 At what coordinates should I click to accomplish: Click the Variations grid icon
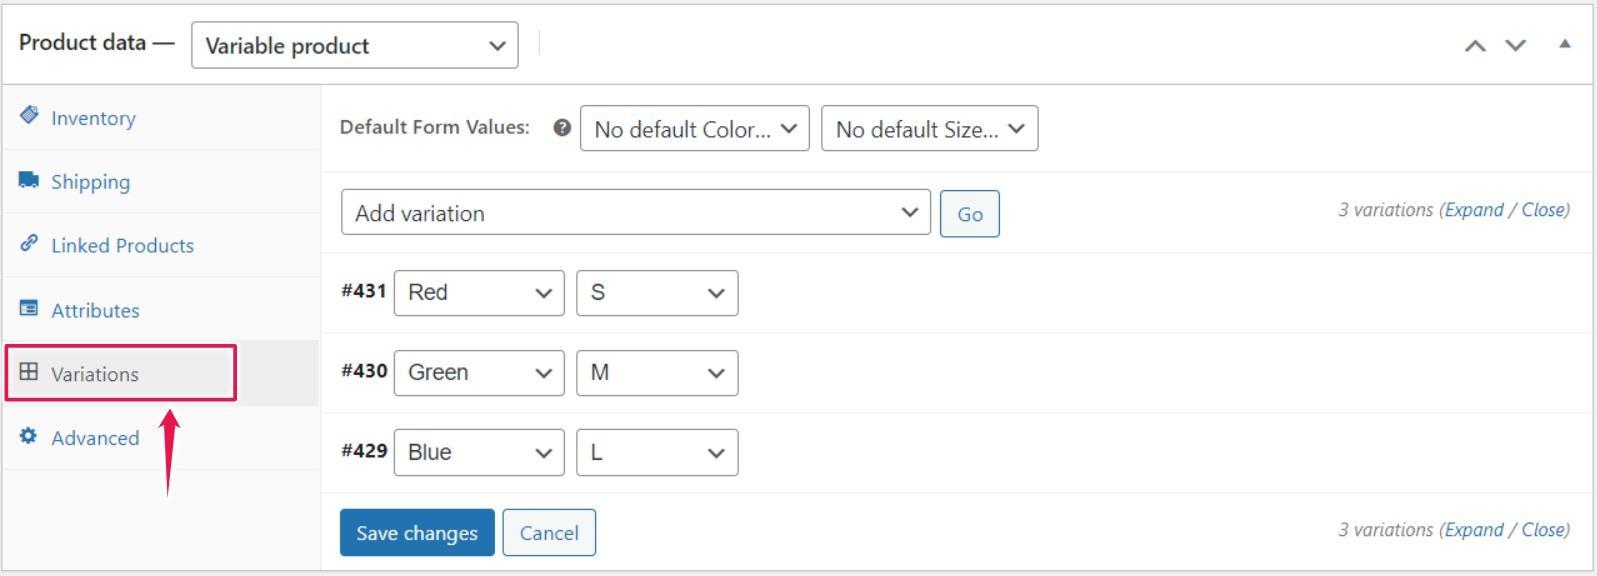point(29,372)
